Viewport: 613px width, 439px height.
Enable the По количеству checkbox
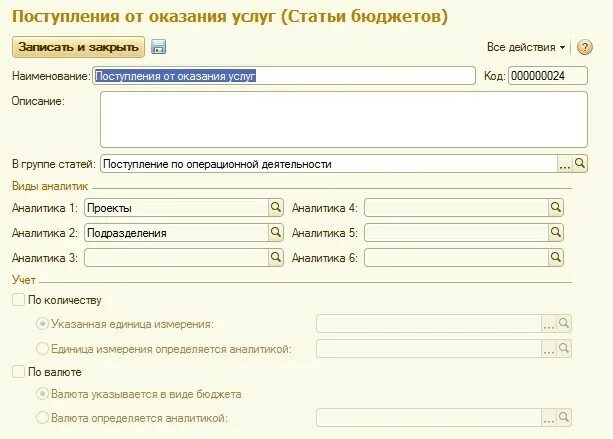pos(17,300)
